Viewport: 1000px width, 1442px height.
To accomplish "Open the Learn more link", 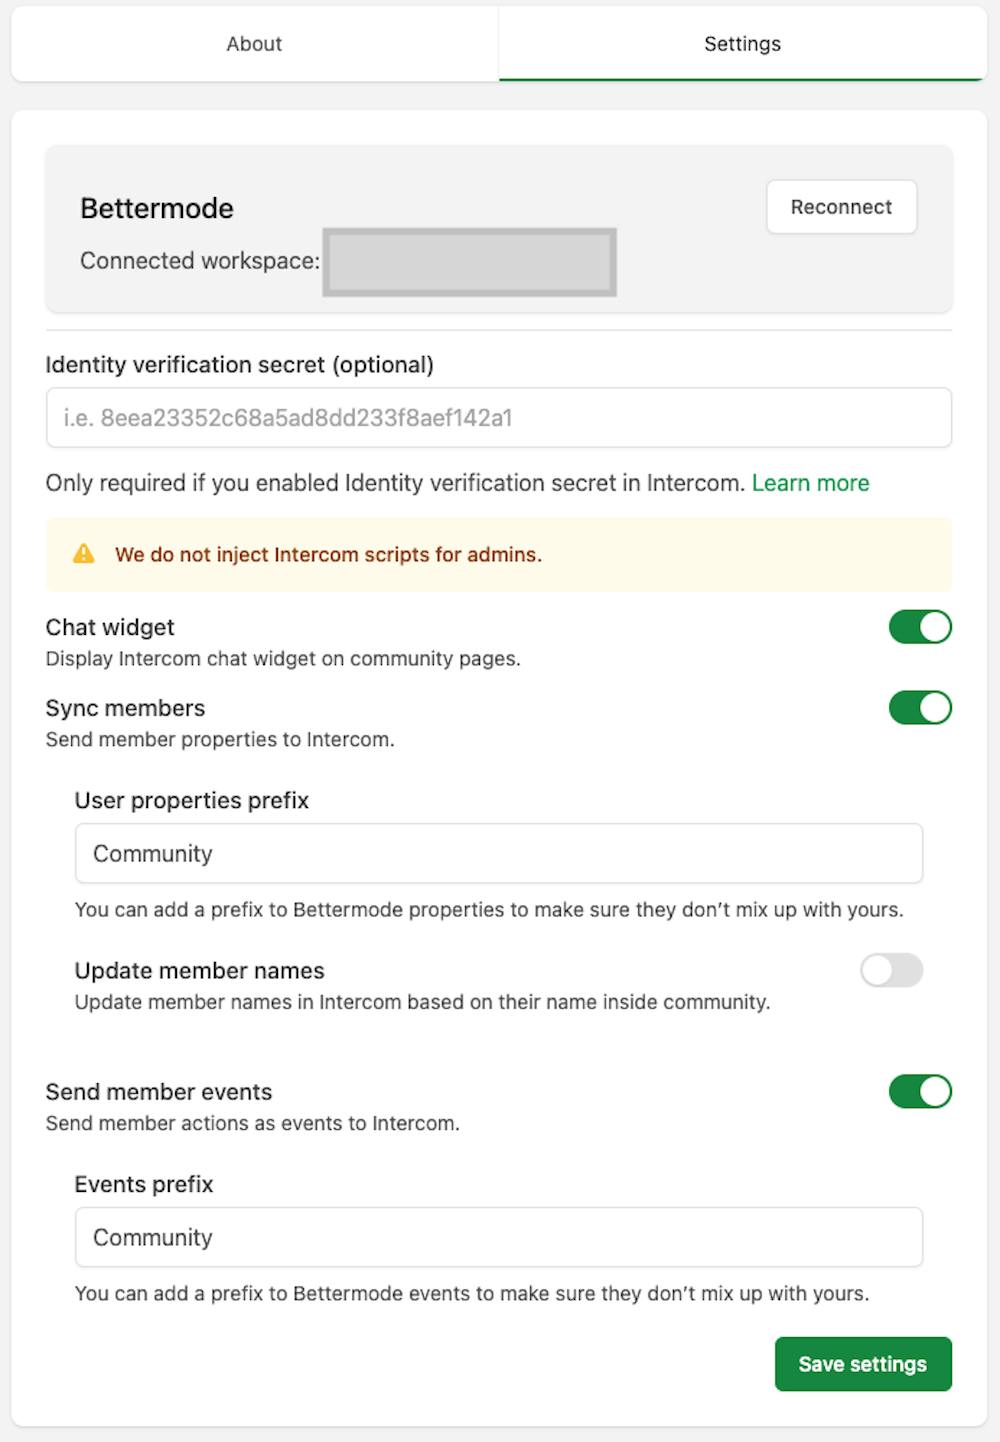I will click(x=810, y=483).
